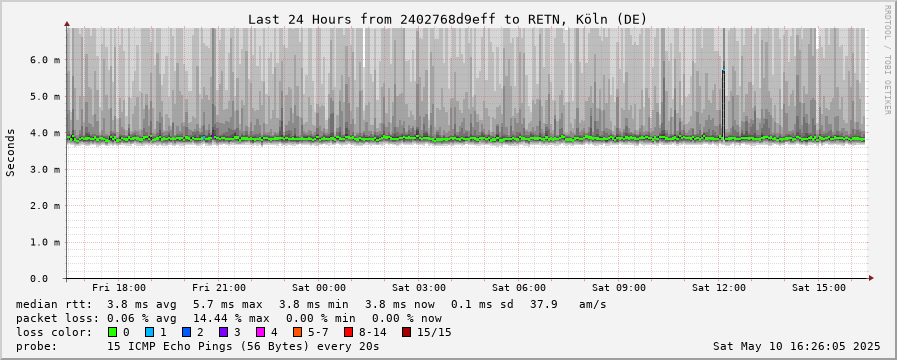Click the blue loss color 2 swatch

tap(186, 332)
